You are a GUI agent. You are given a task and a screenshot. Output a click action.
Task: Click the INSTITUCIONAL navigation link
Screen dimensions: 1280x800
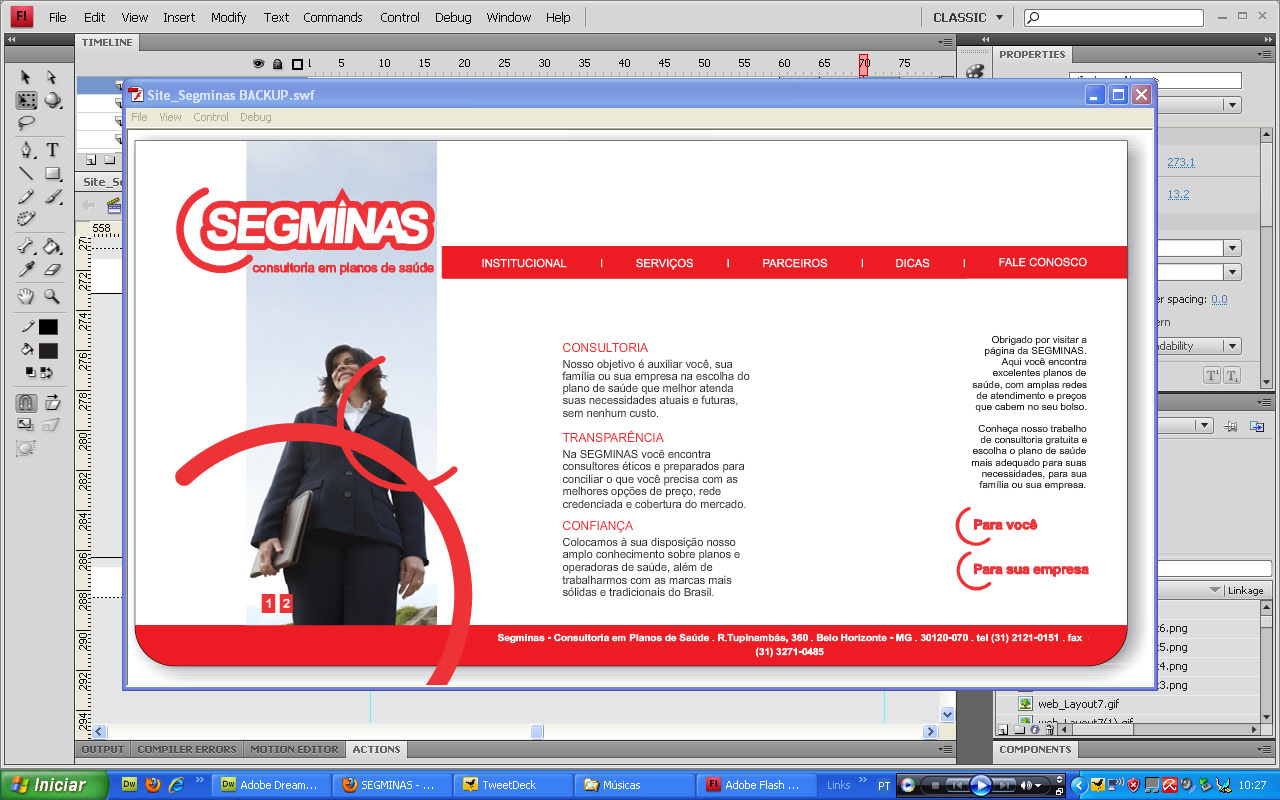pos(524,263)
